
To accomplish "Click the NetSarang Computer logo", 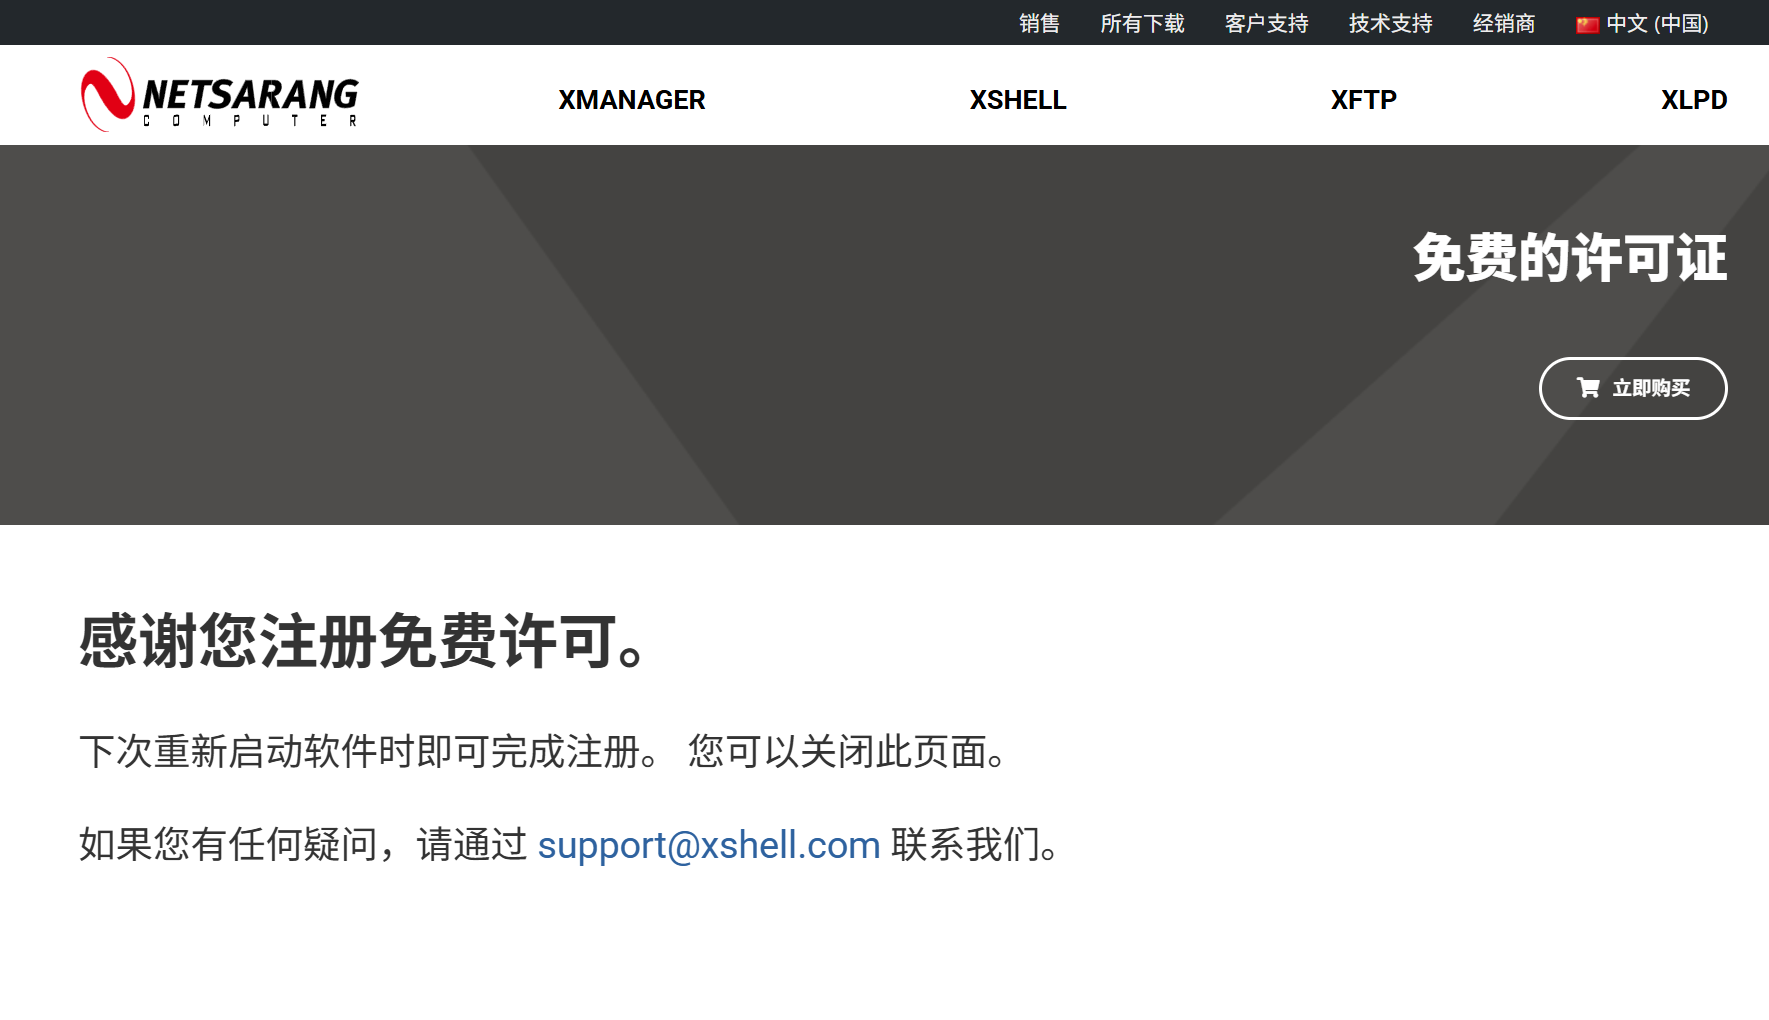I will point(219,95).
